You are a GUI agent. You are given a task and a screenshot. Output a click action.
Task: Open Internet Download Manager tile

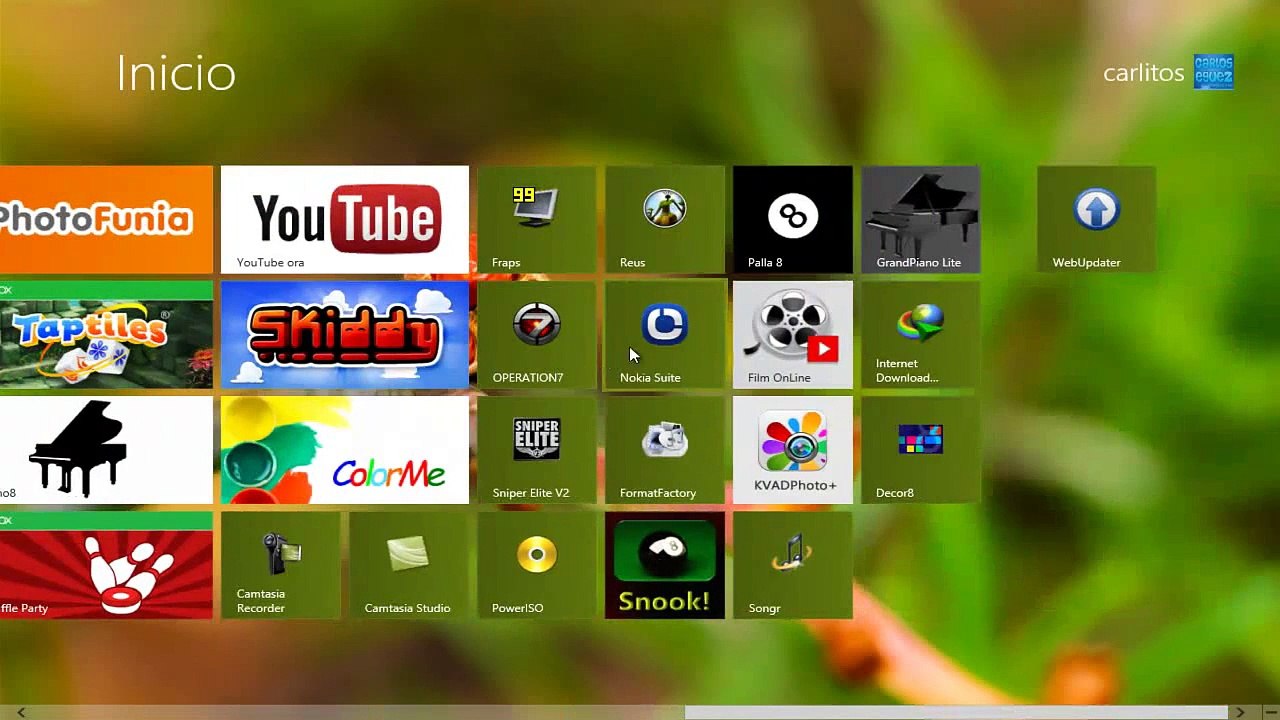tap(920, 335)
